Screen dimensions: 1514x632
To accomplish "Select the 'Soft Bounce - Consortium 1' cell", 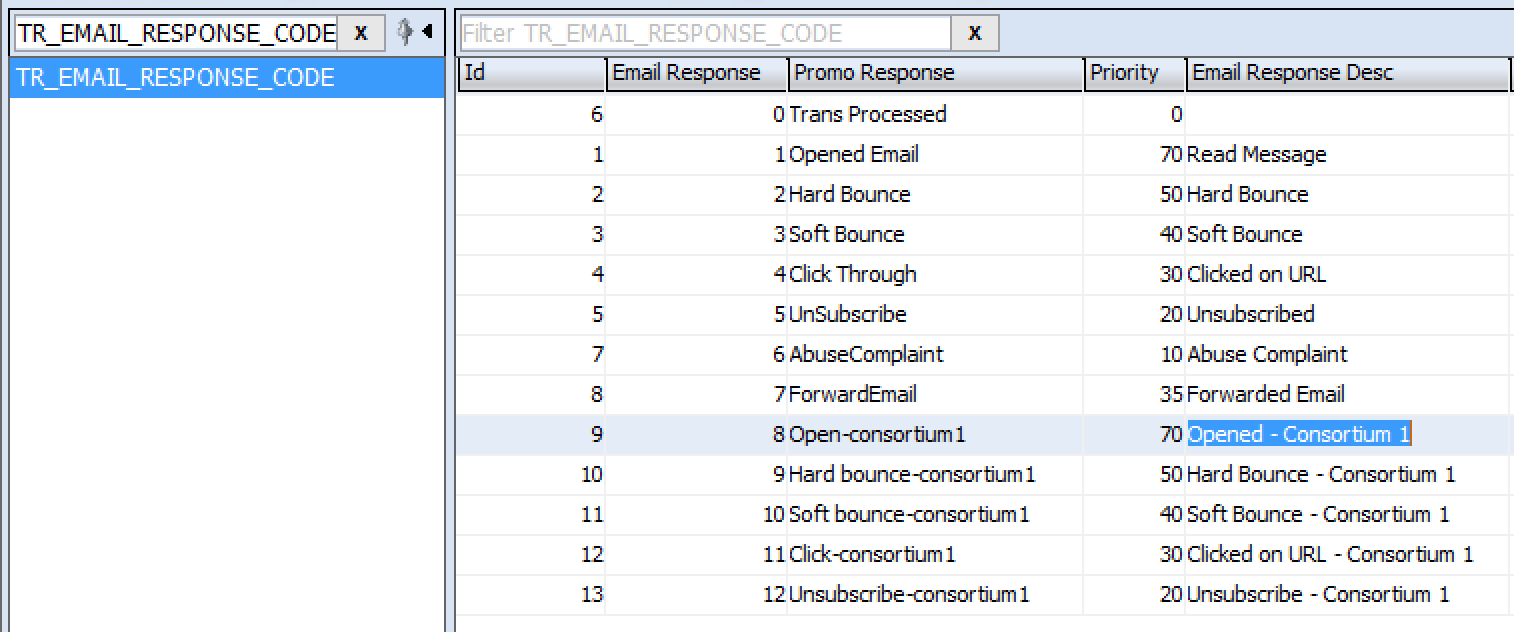I will (1347, 515).
